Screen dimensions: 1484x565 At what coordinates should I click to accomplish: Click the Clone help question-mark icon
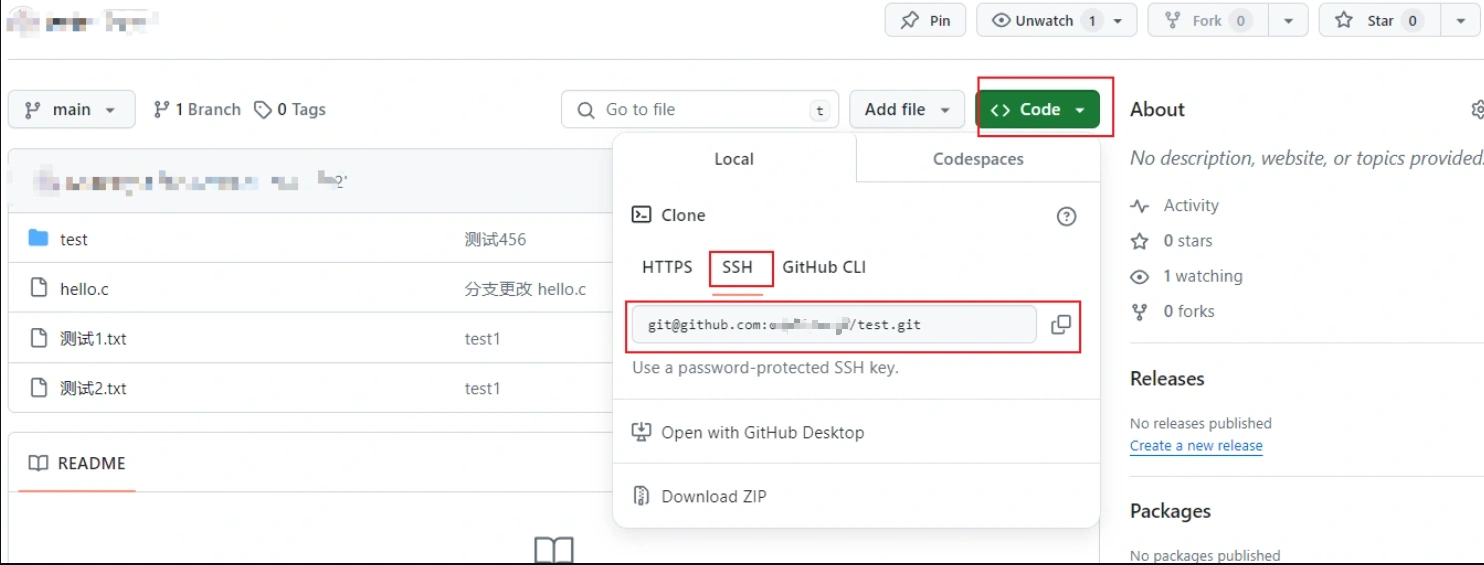(1067, 216)
